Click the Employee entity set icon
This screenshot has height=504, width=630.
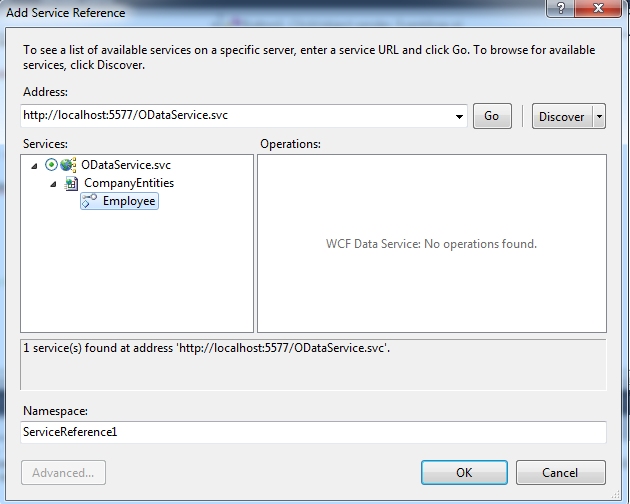(89, 201)
